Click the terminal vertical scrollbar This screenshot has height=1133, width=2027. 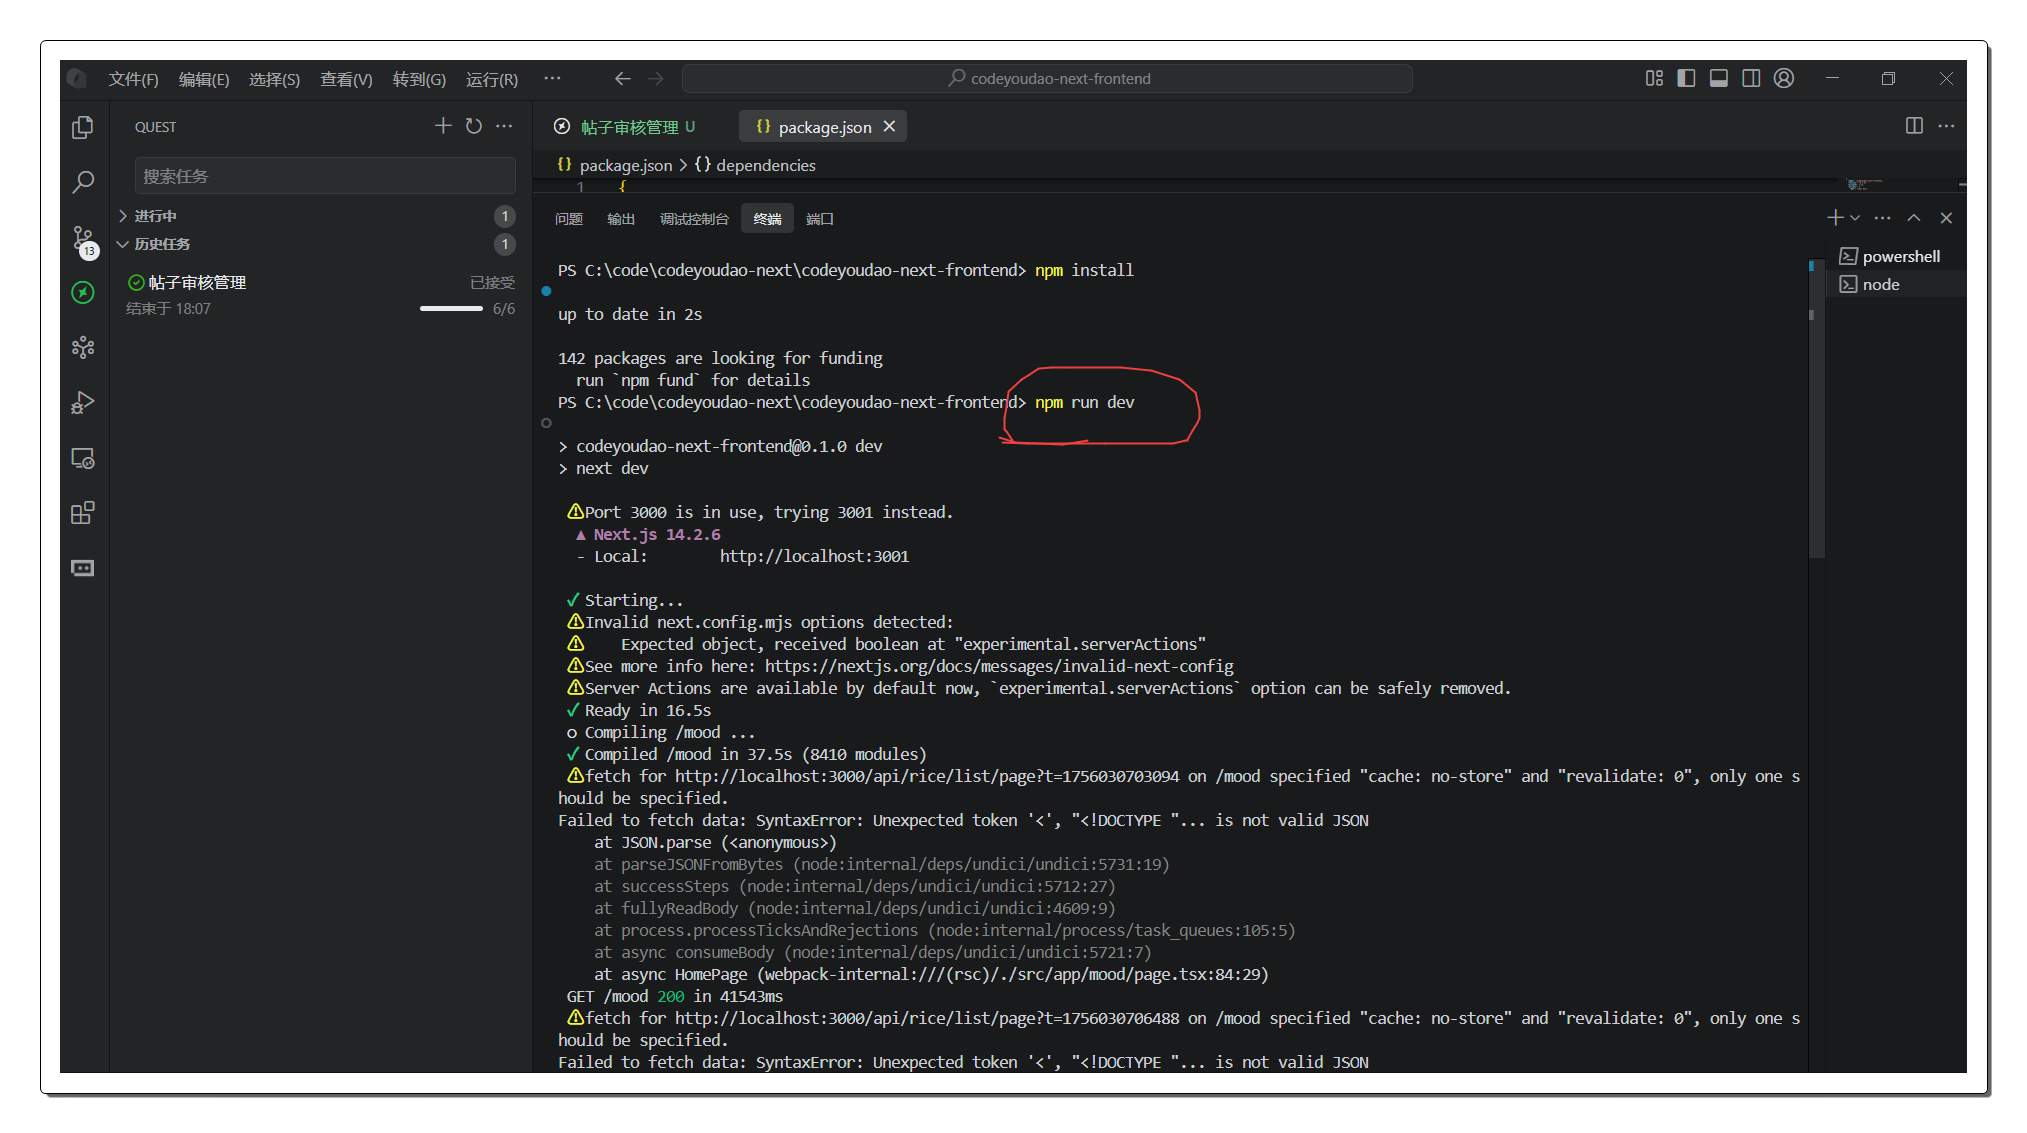(x=1816, y=410)
